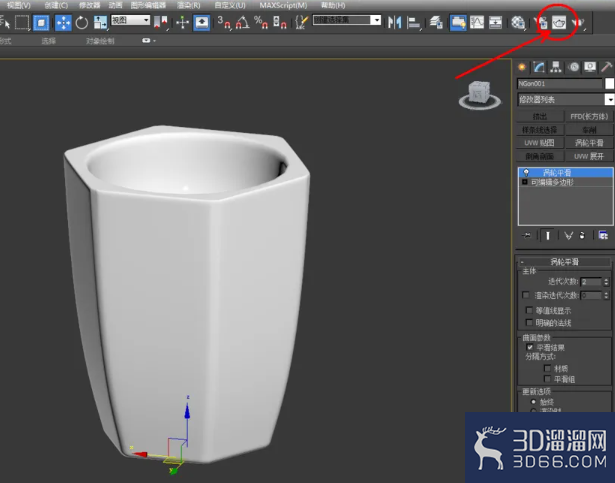Switch to the Display command panel tab
Screen dimensions: 615x483
pyautogui.click(x=590, y=67)
